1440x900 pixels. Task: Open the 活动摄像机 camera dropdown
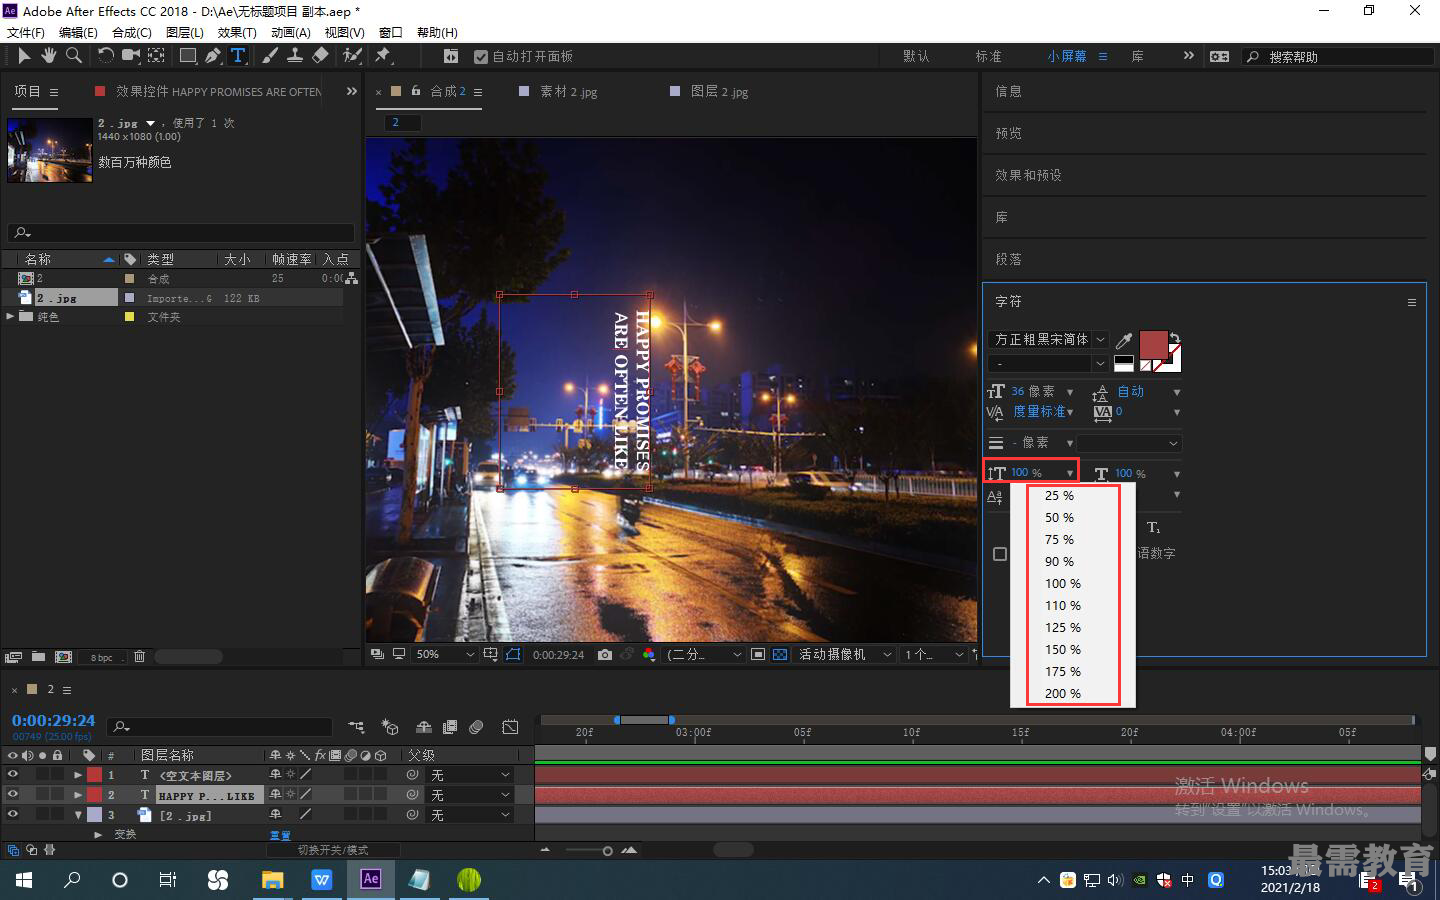[845, 654]
